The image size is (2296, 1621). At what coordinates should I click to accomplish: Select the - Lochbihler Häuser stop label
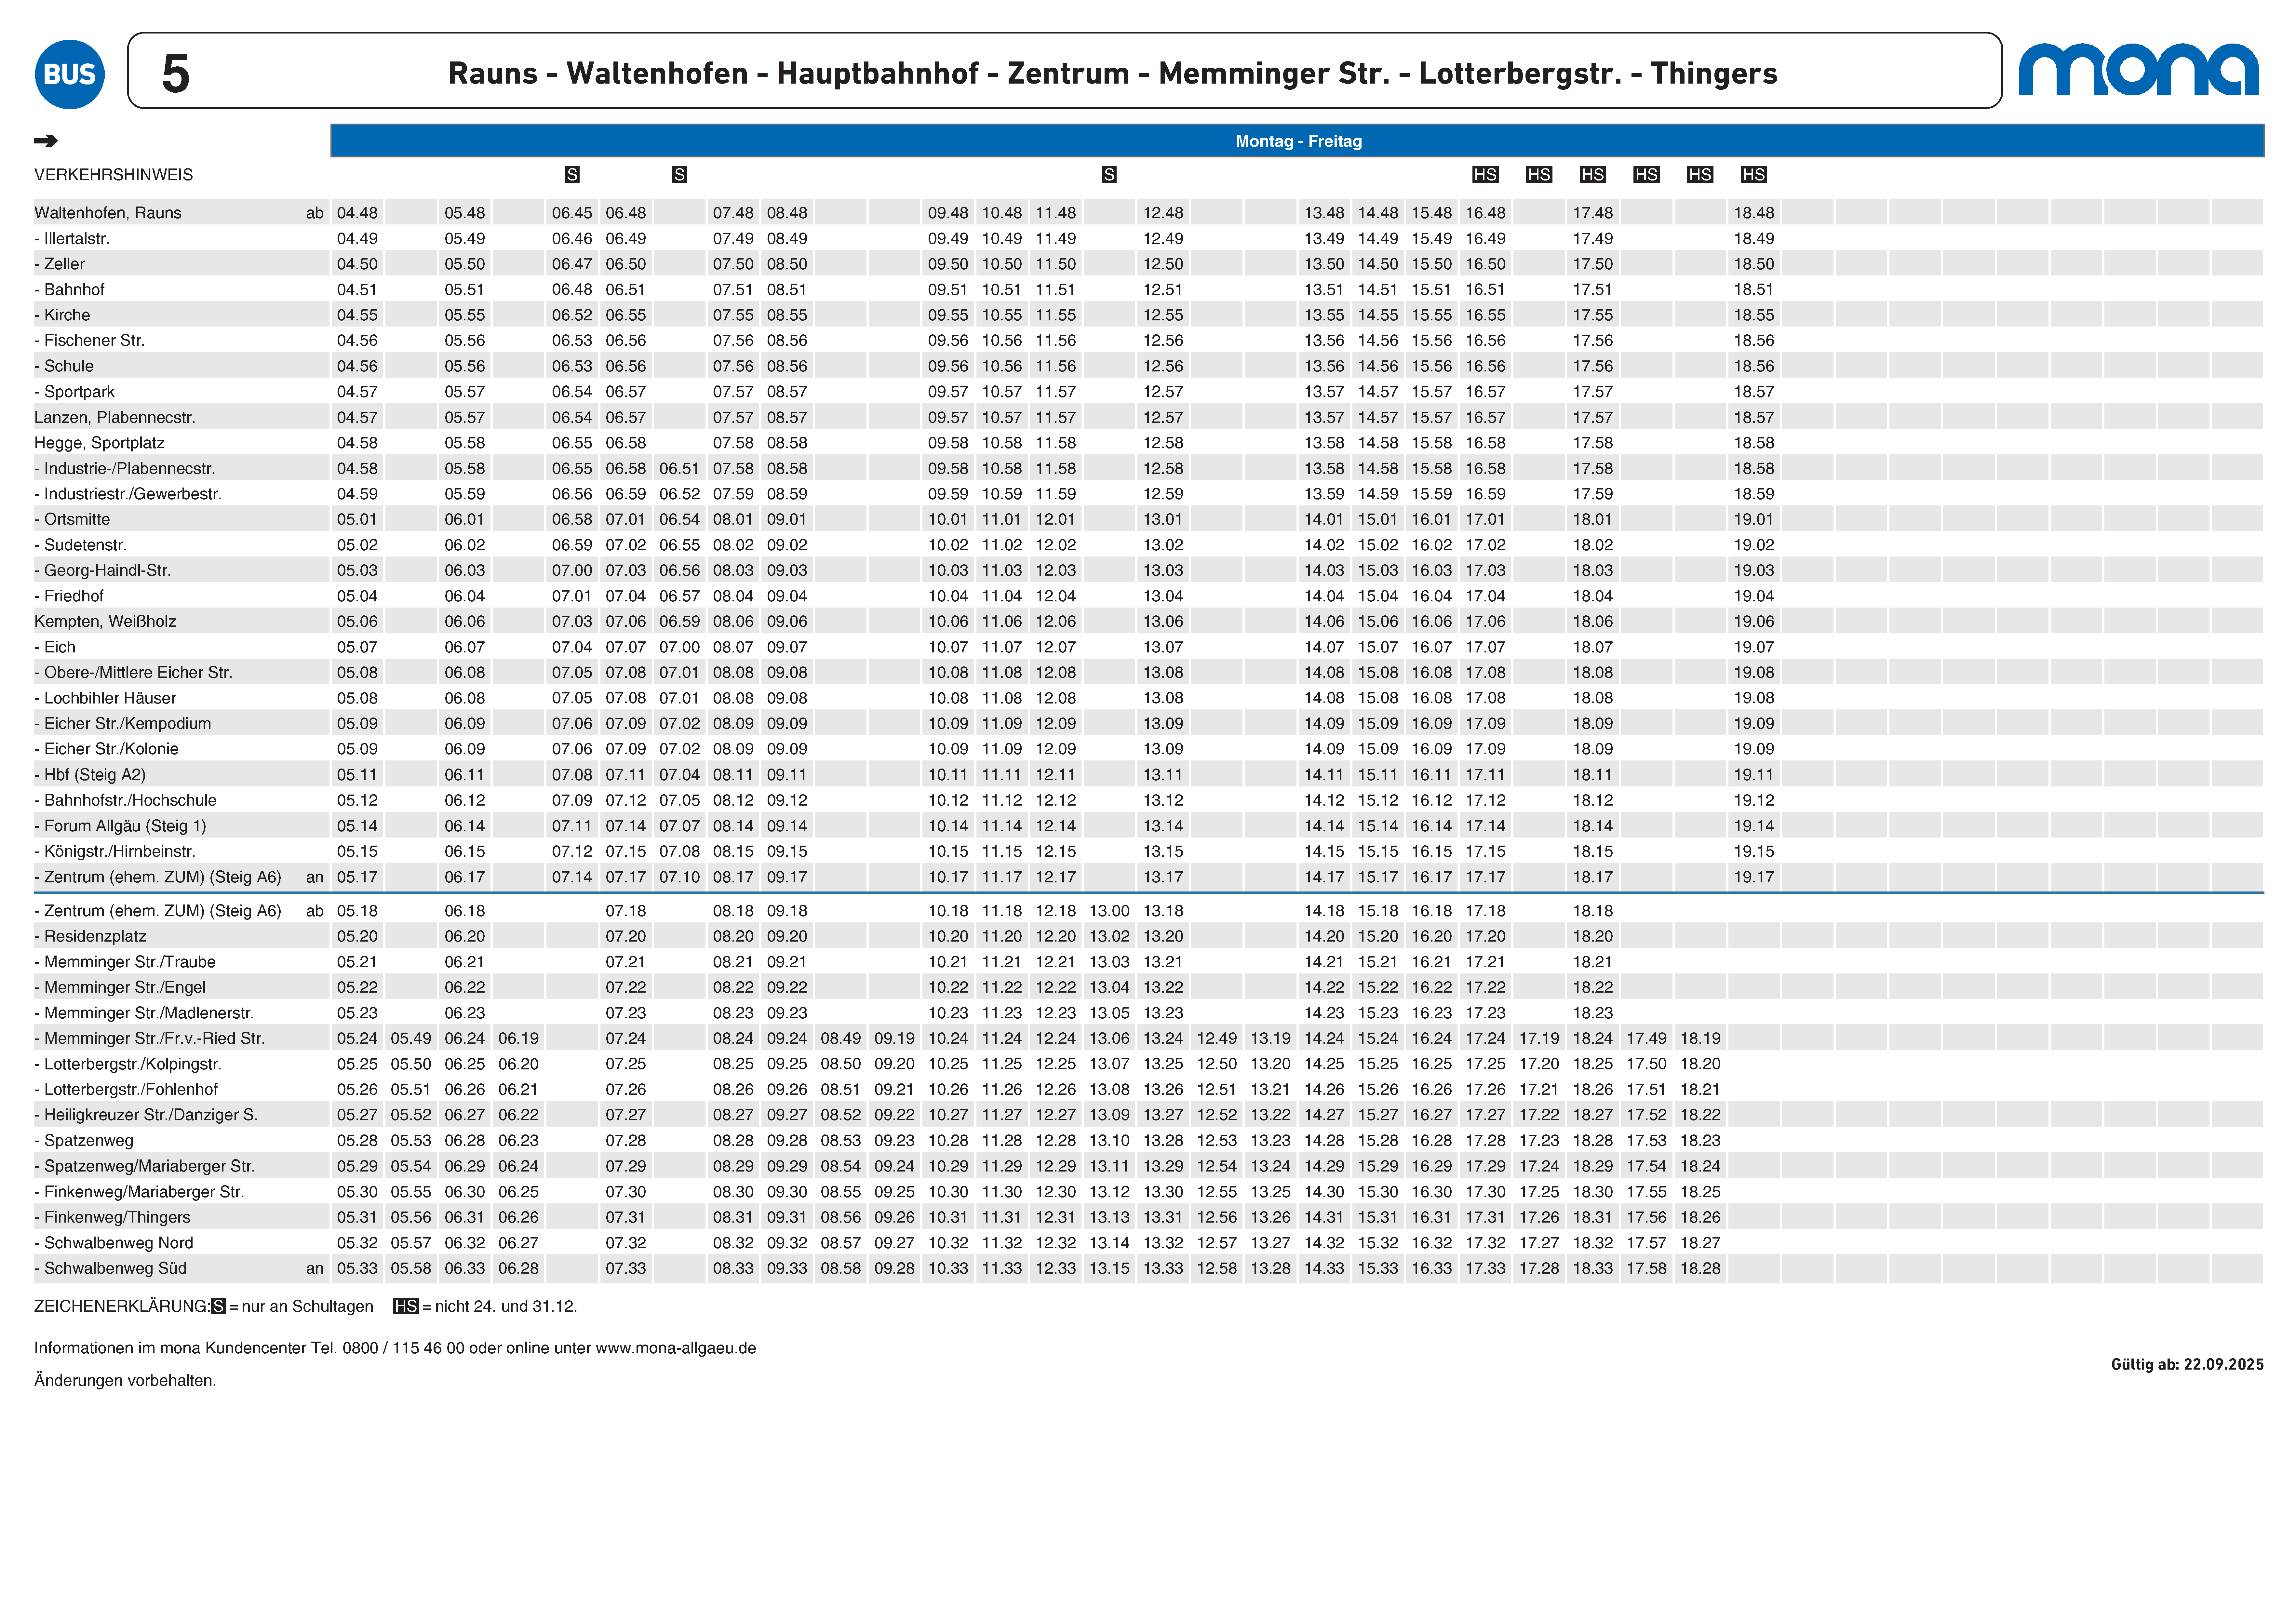pyautogui.click(x=105, y=698)
